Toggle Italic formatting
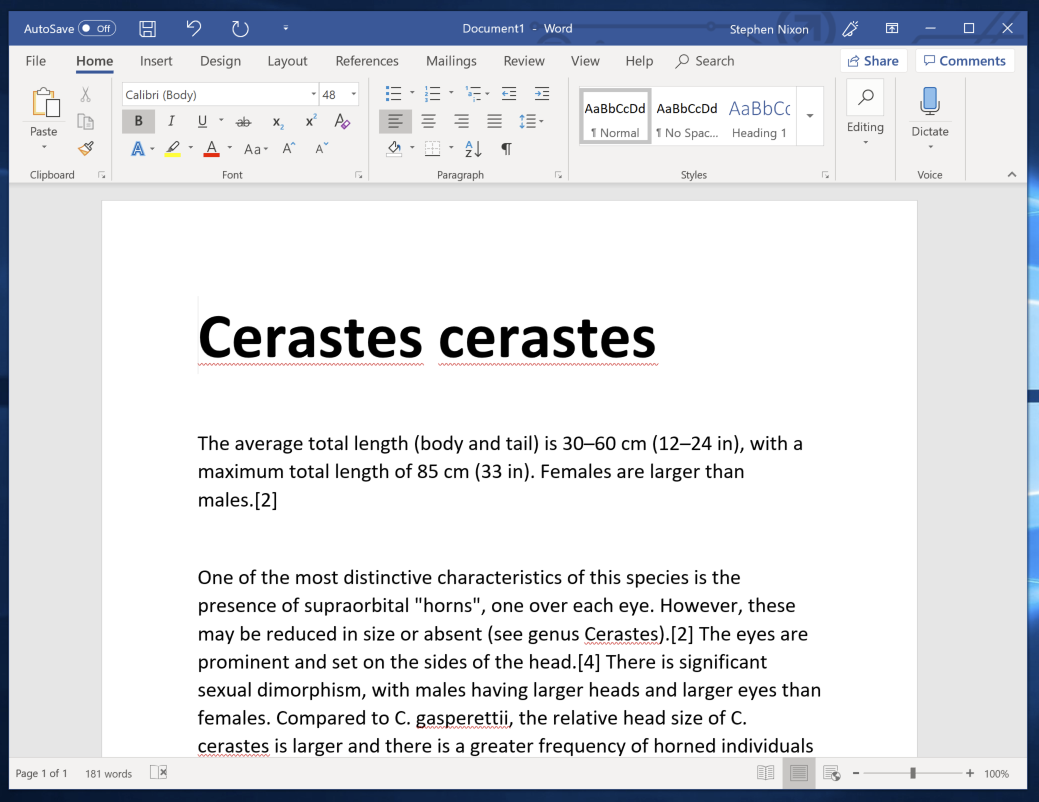The width and height of the screenshot is (1039, 802). (x=171, y=121)
